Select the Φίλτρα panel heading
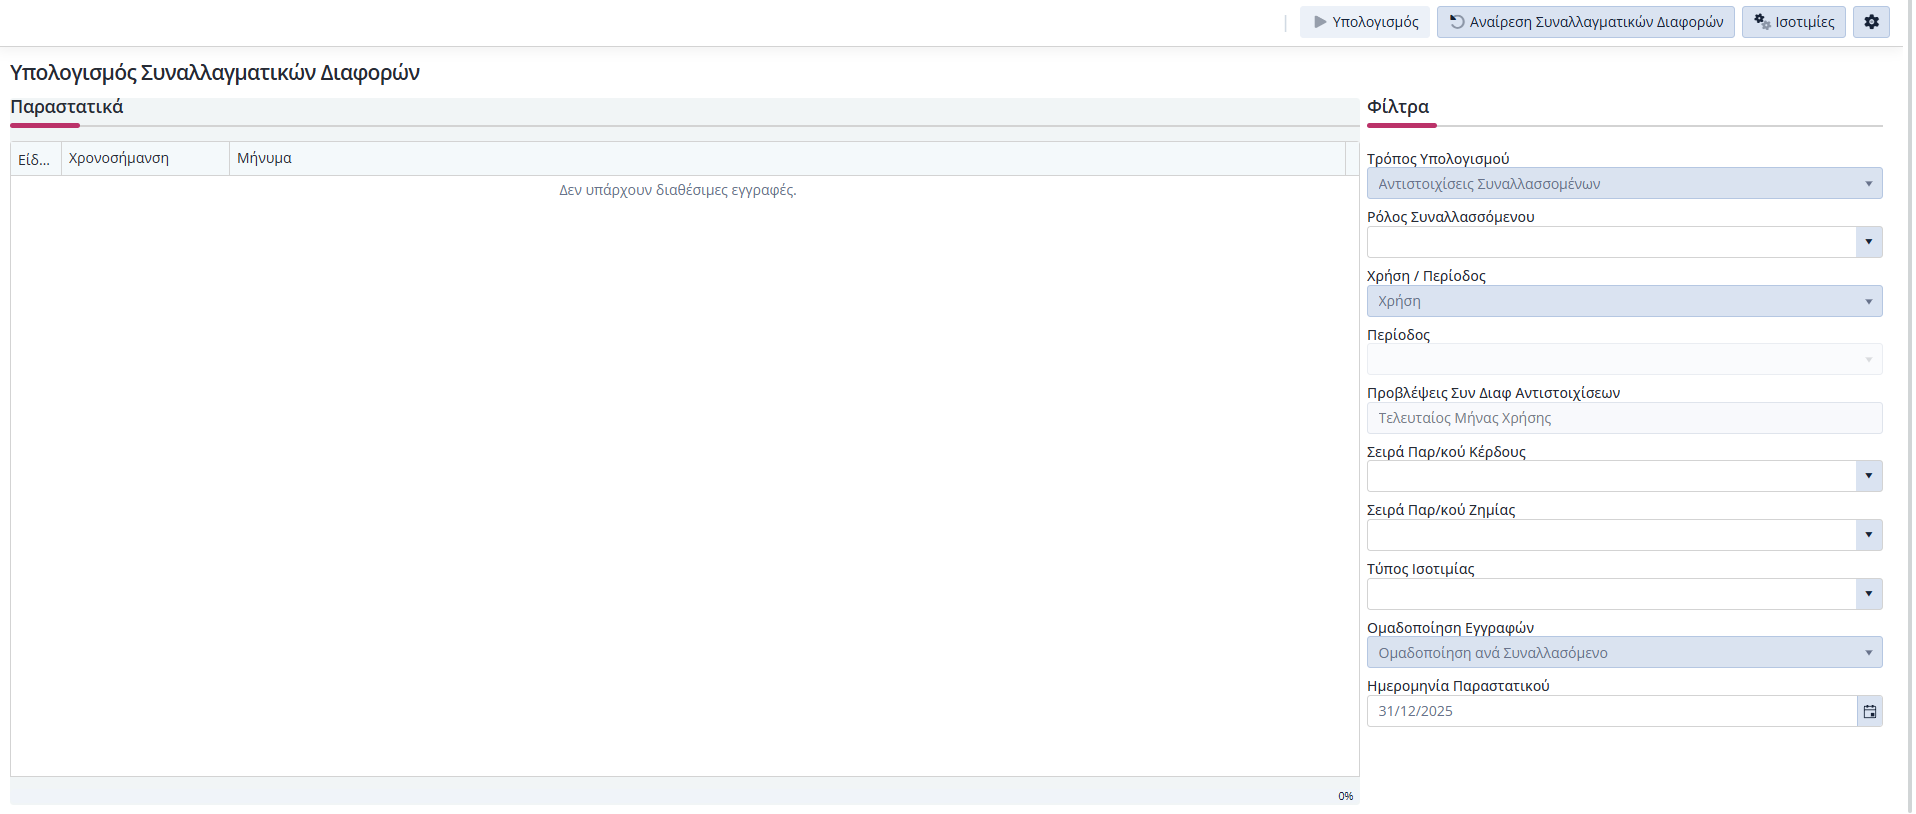The width and height of the screenshot is (1916, 814). point(1397,107)
